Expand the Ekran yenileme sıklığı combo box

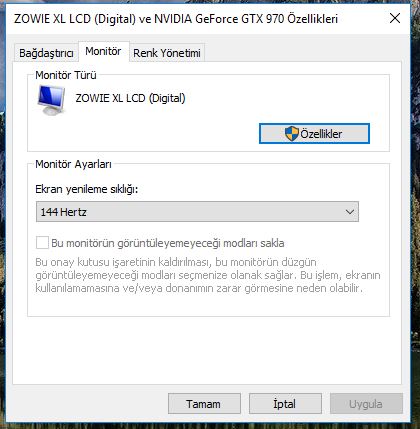(x=197, y=212)
